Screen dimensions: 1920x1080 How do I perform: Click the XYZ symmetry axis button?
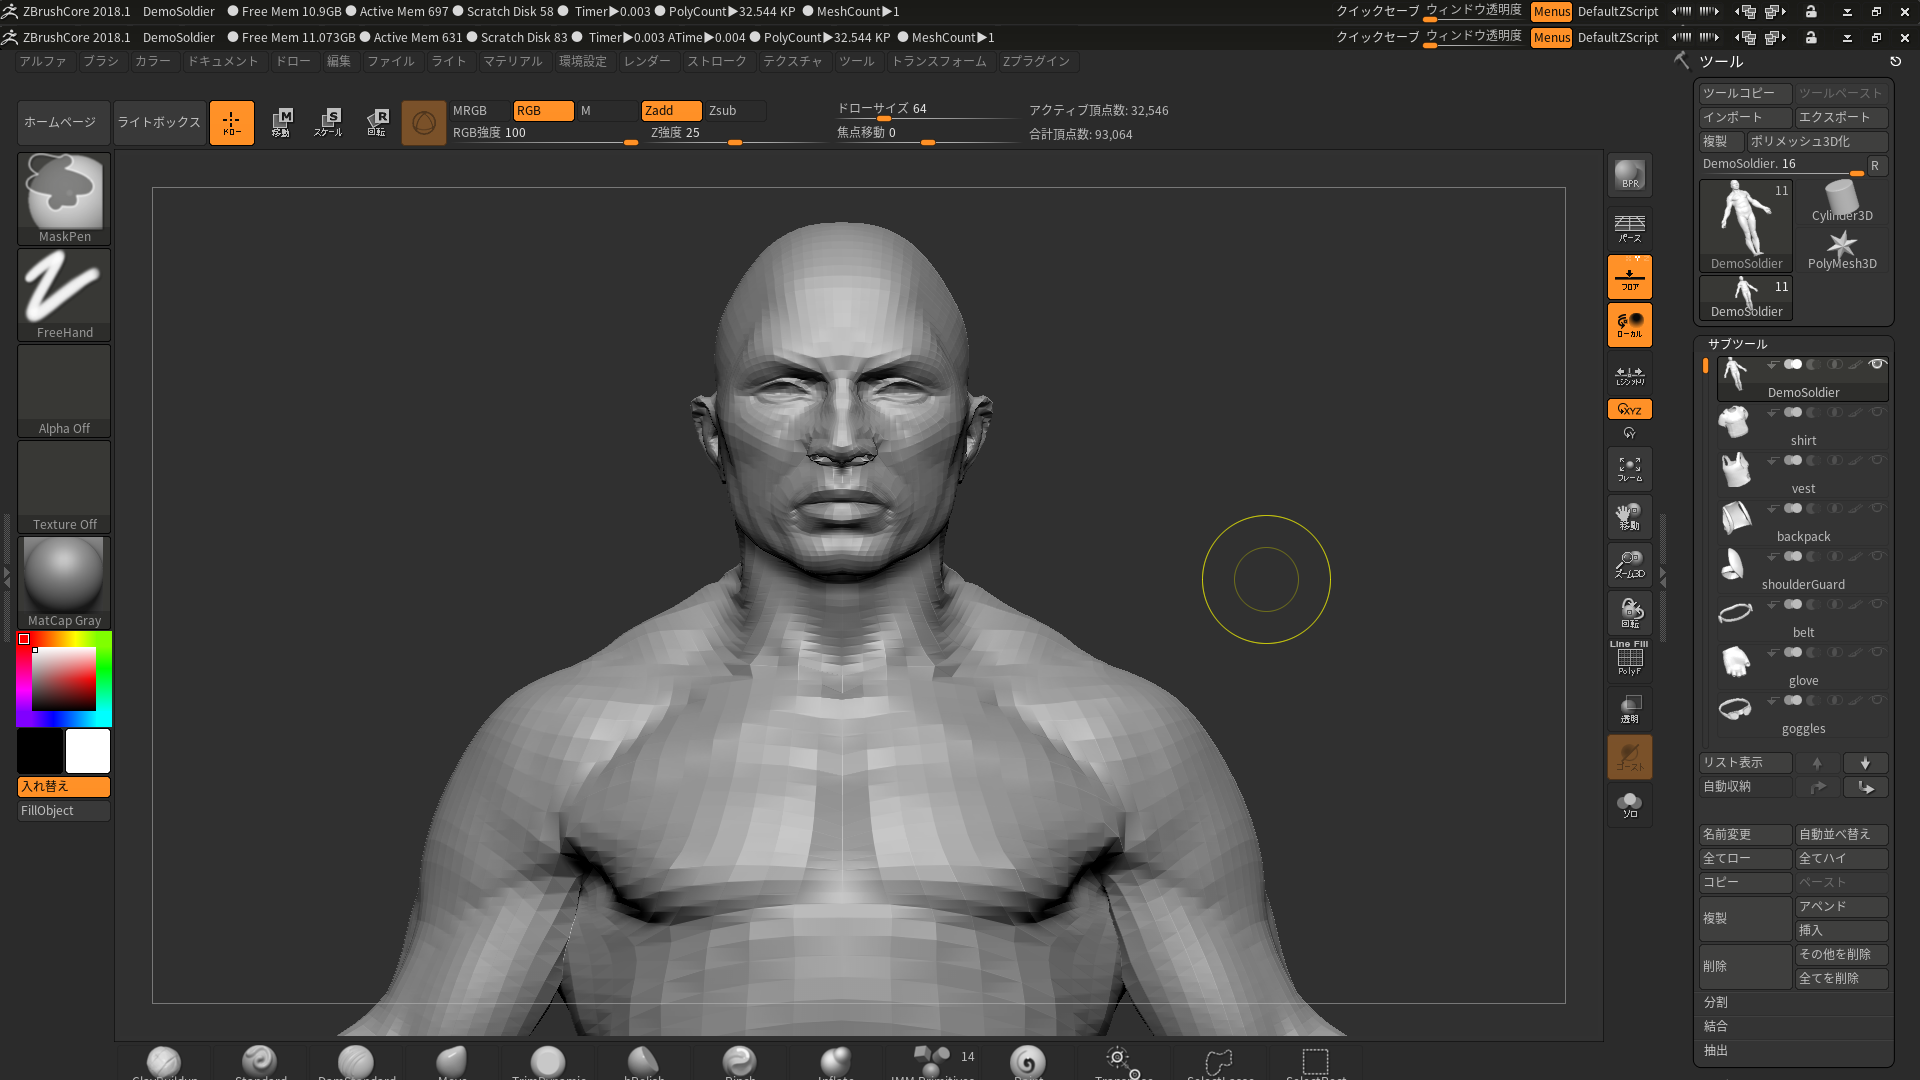pyautogui.click(x=1629, y=407)
